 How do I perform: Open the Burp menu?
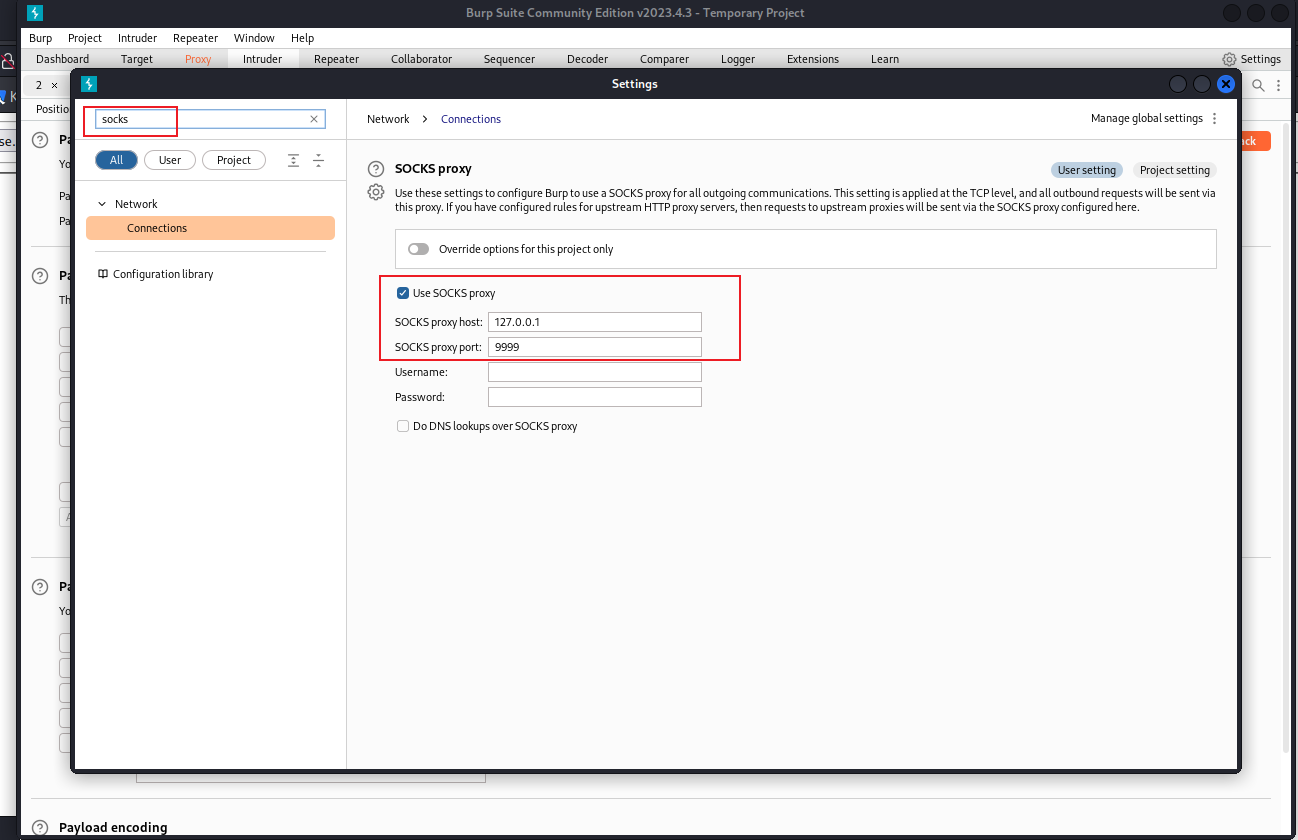click(41, 38)
